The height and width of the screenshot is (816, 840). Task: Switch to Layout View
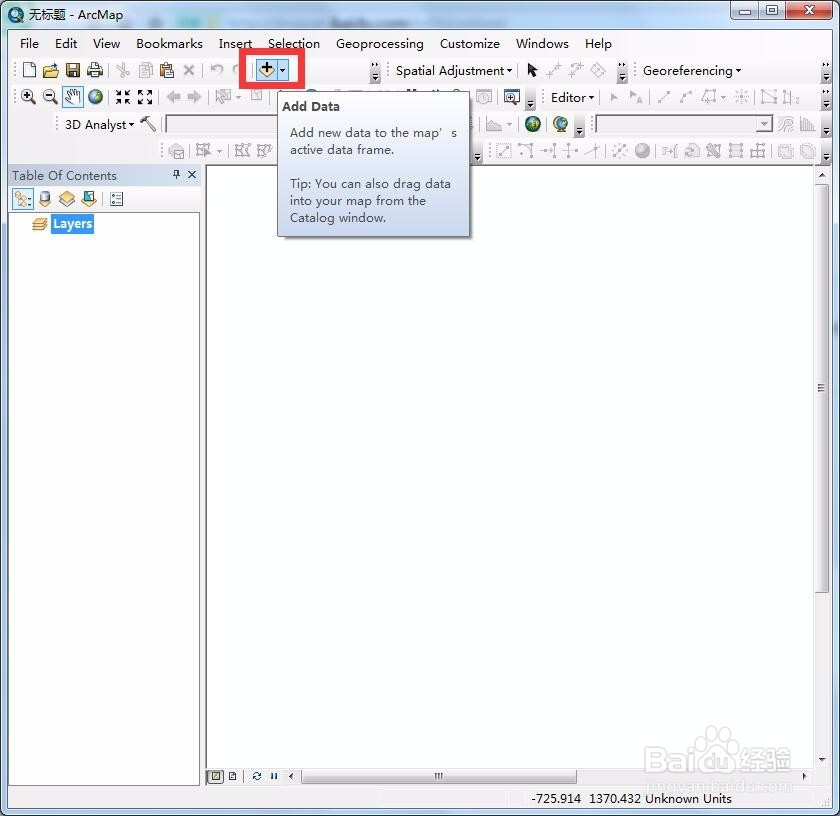(232, 776)
